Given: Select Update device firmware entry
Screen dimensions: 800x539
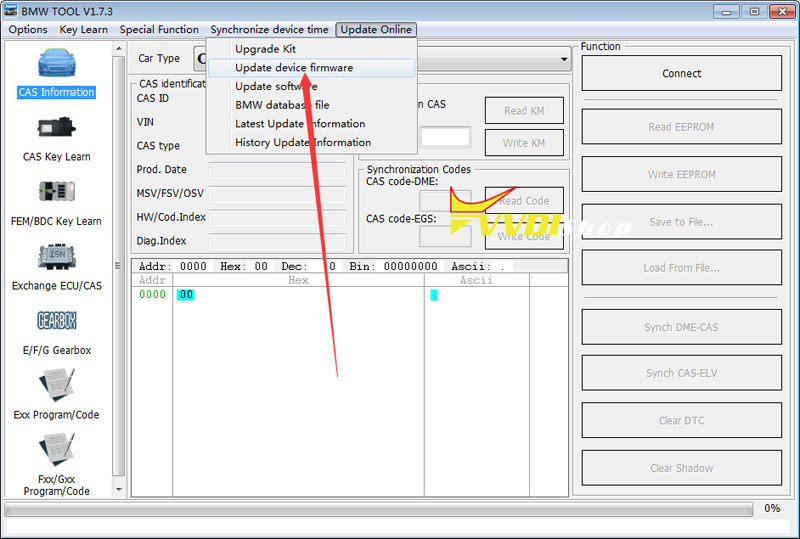Looking at the screenshot, I should click(x=312, y=67).
